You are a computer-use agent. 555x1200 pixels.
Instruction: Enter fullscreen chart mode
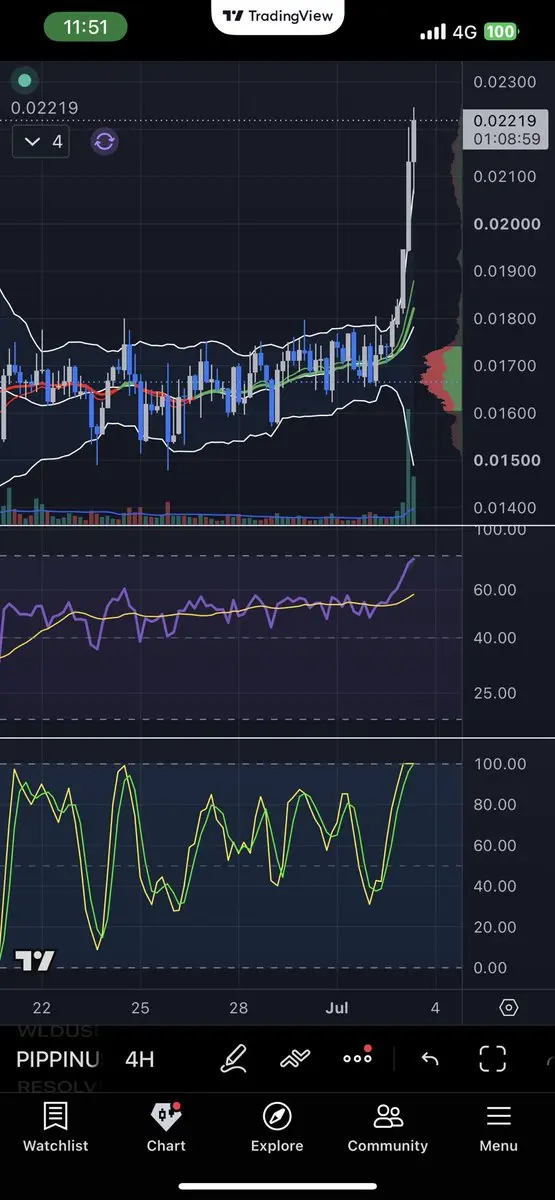[492, 1058]
